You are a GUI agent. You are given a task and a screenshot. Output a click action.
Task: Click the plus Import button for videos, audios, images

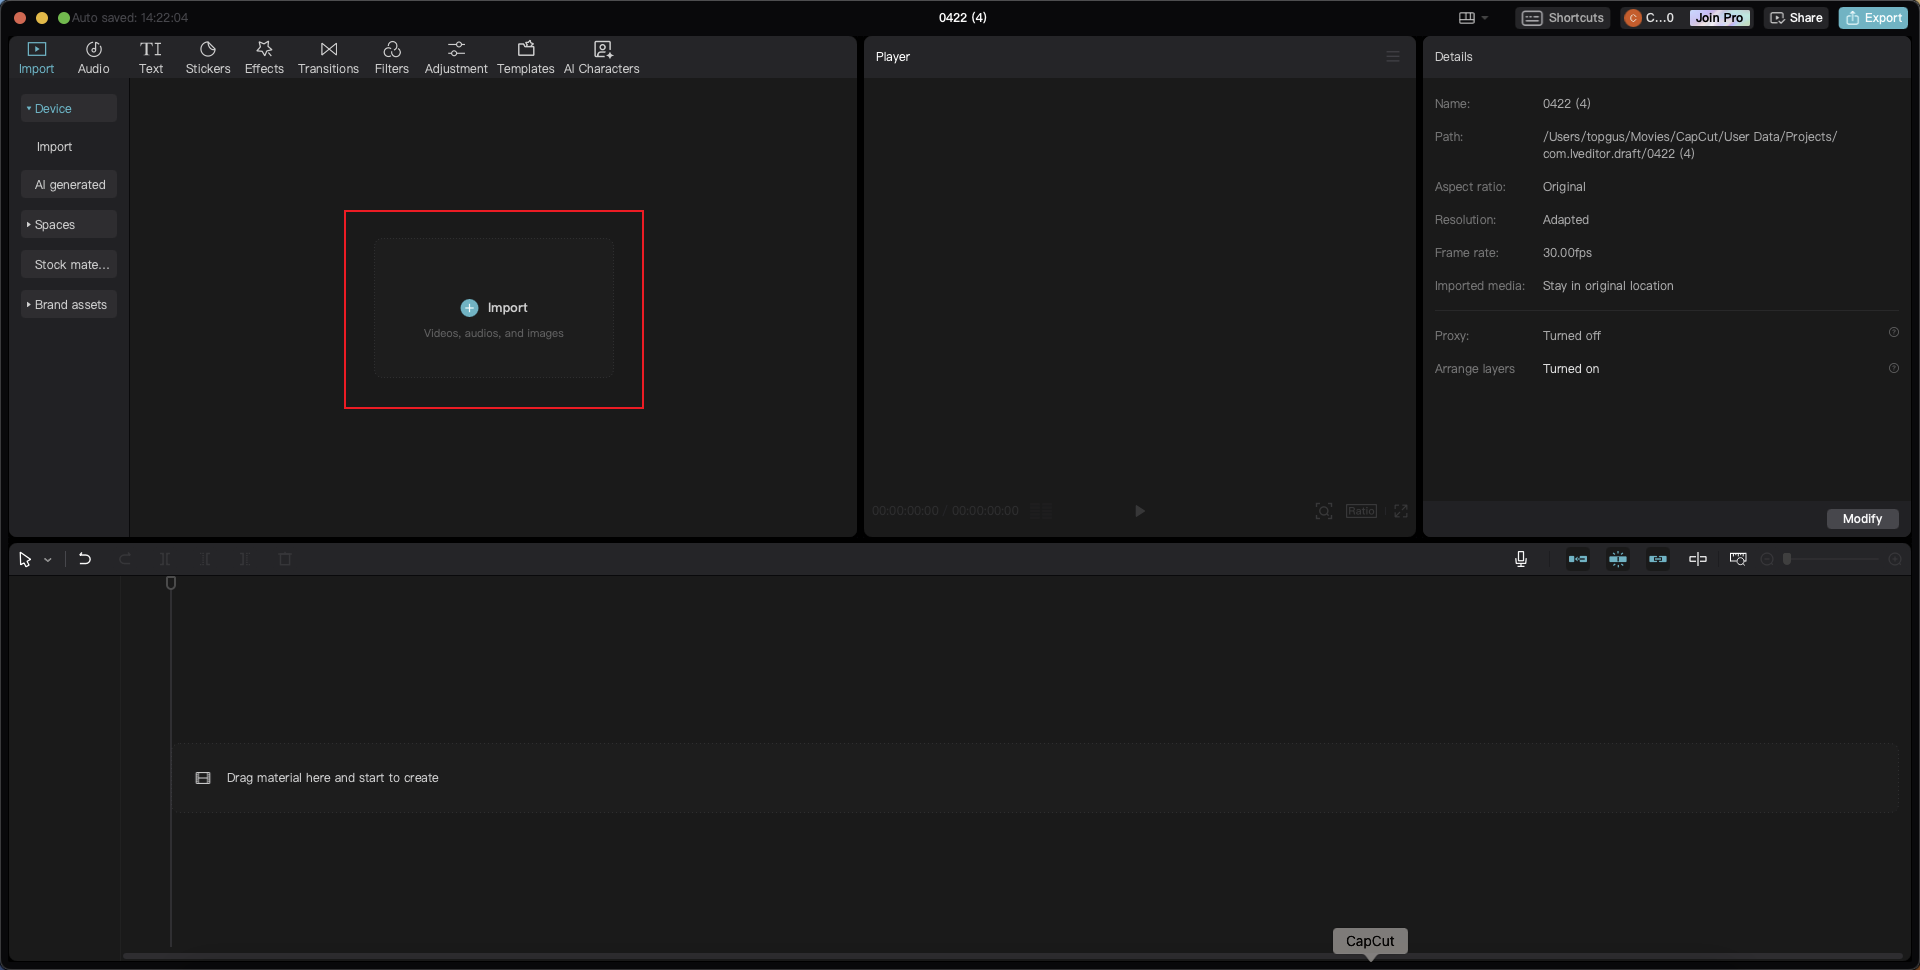(494, 308)
